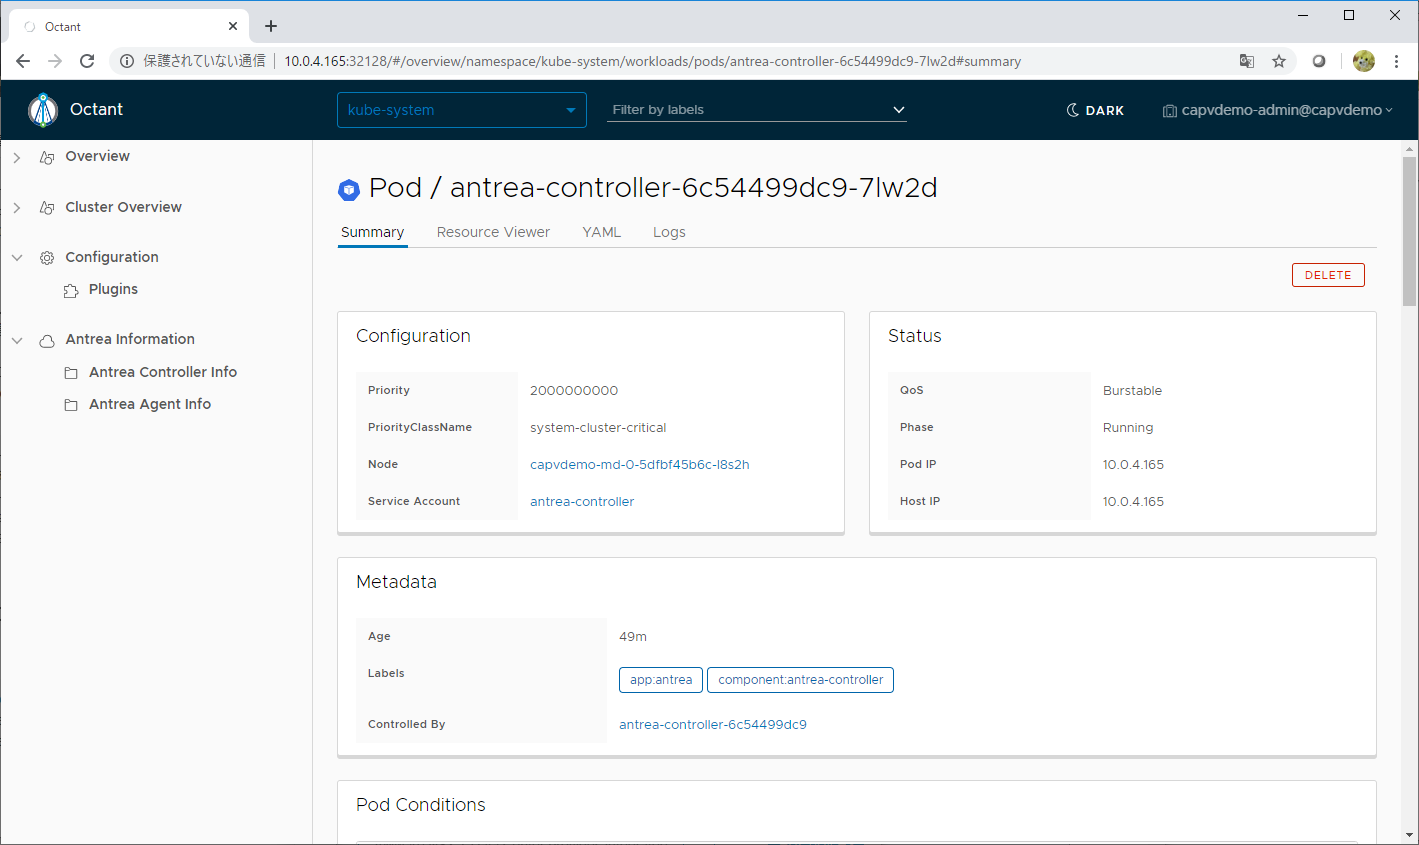Click the scrollbar up arrow
The height and width of the screenshot is (845, 1419).
pos(1409,148)
